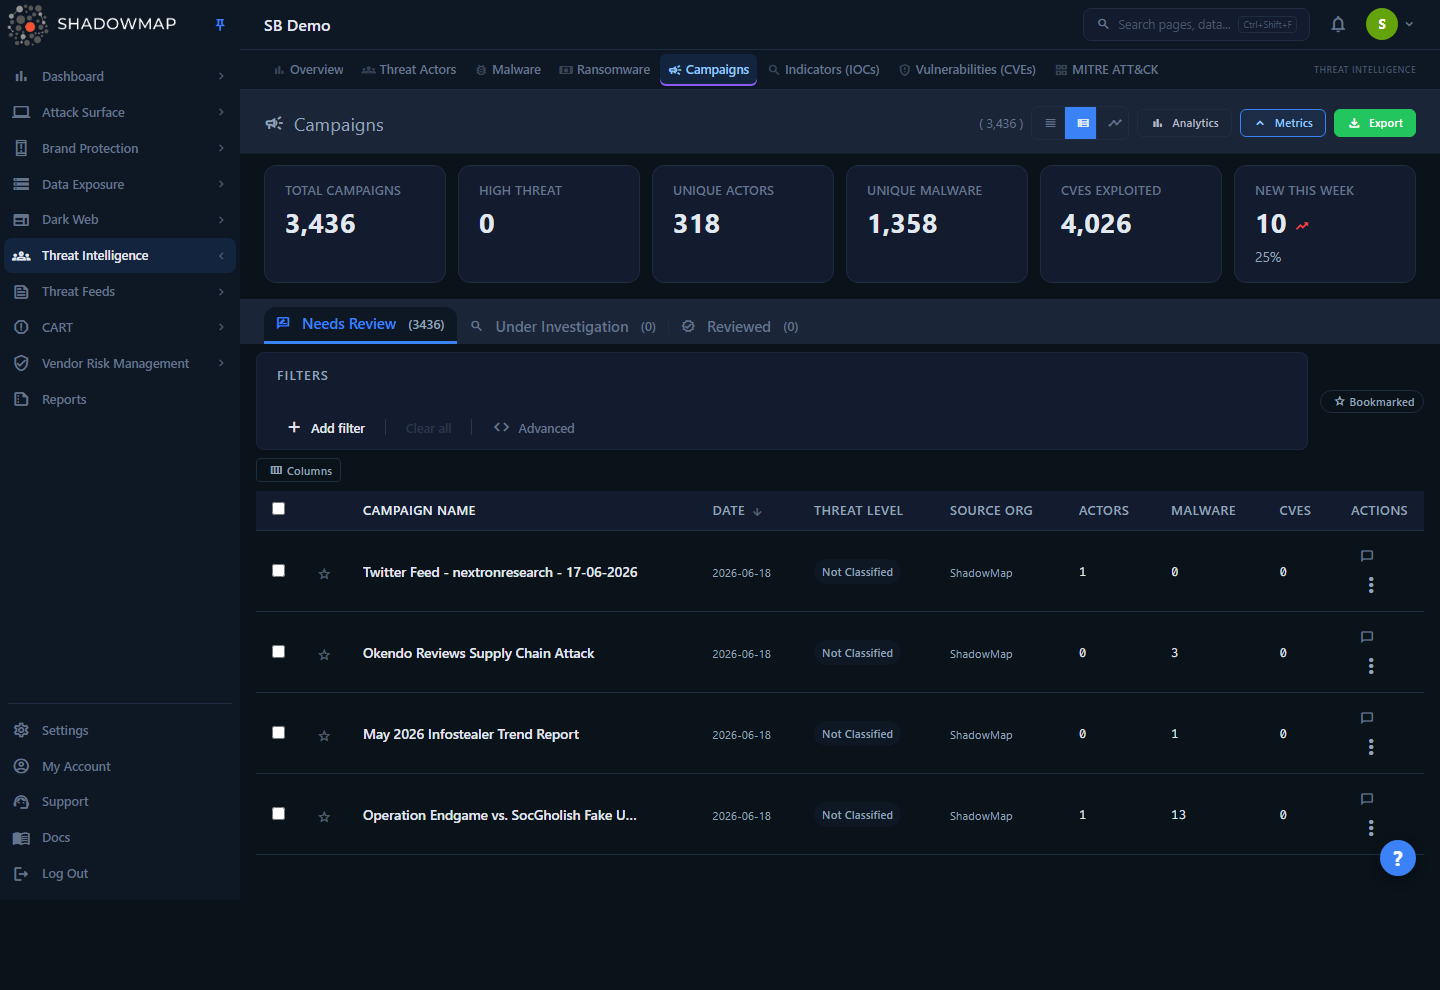Image resolution: width=1440 pixels, height=990 pixels.
Task: Expand the Attack Surface sidebar menu
Action: 120,113
